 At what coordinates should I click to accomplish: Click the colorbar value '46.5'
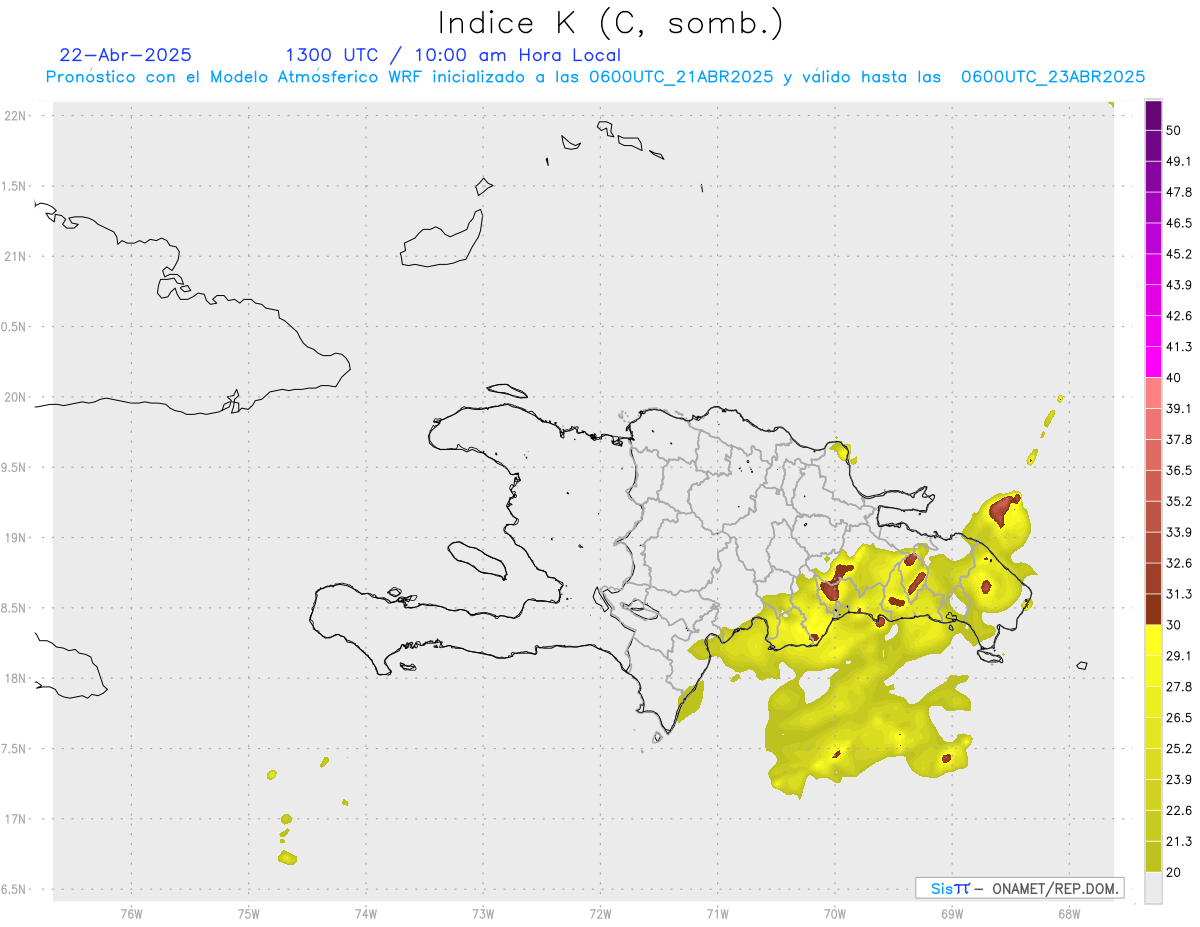pos(1179,223)
